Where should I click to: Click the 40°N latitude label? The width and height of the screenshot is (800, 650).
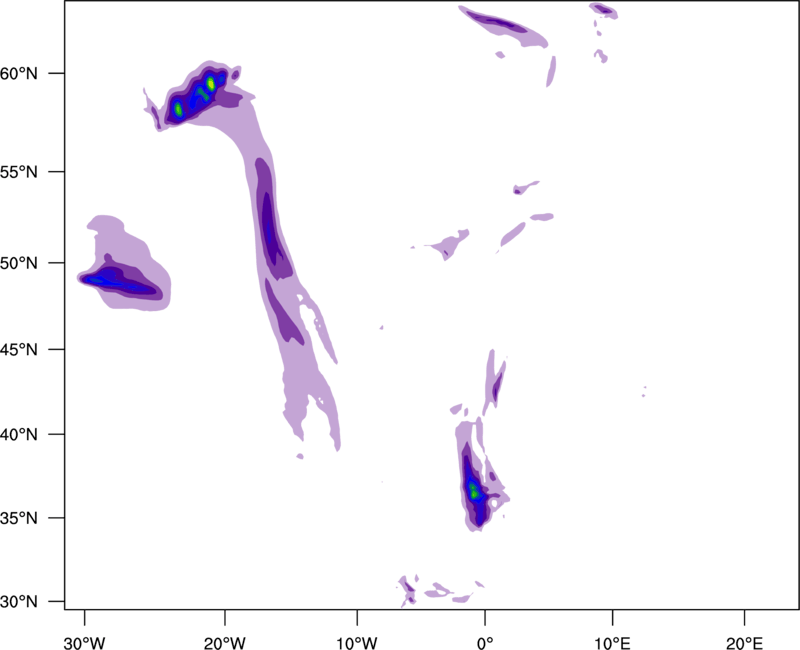pyautogui.click(x=19, y=435)
